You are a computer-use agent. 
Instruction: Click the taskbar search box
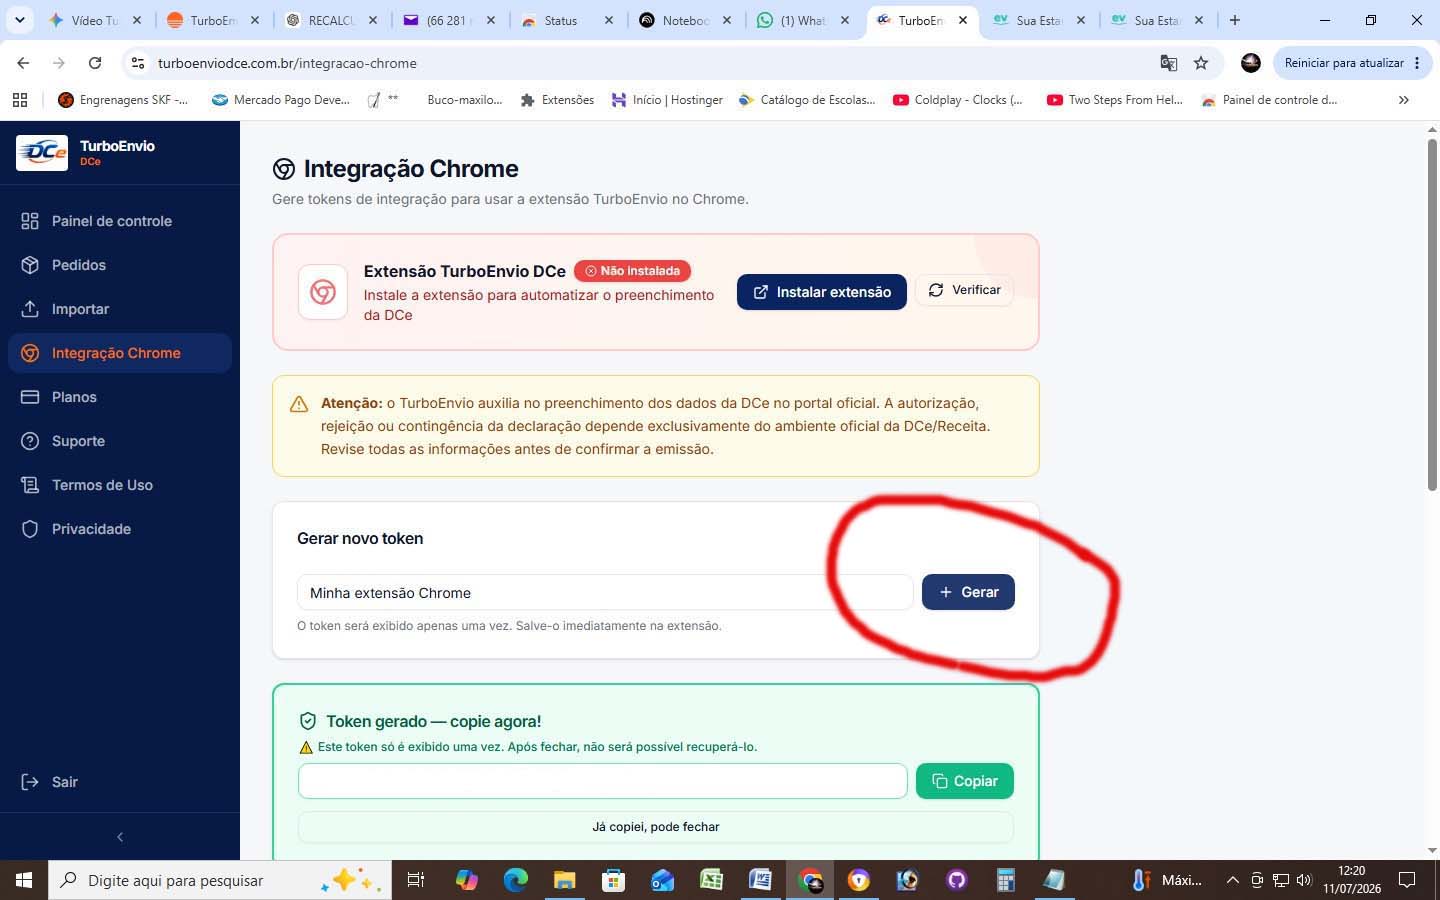(x=220, y=880)
